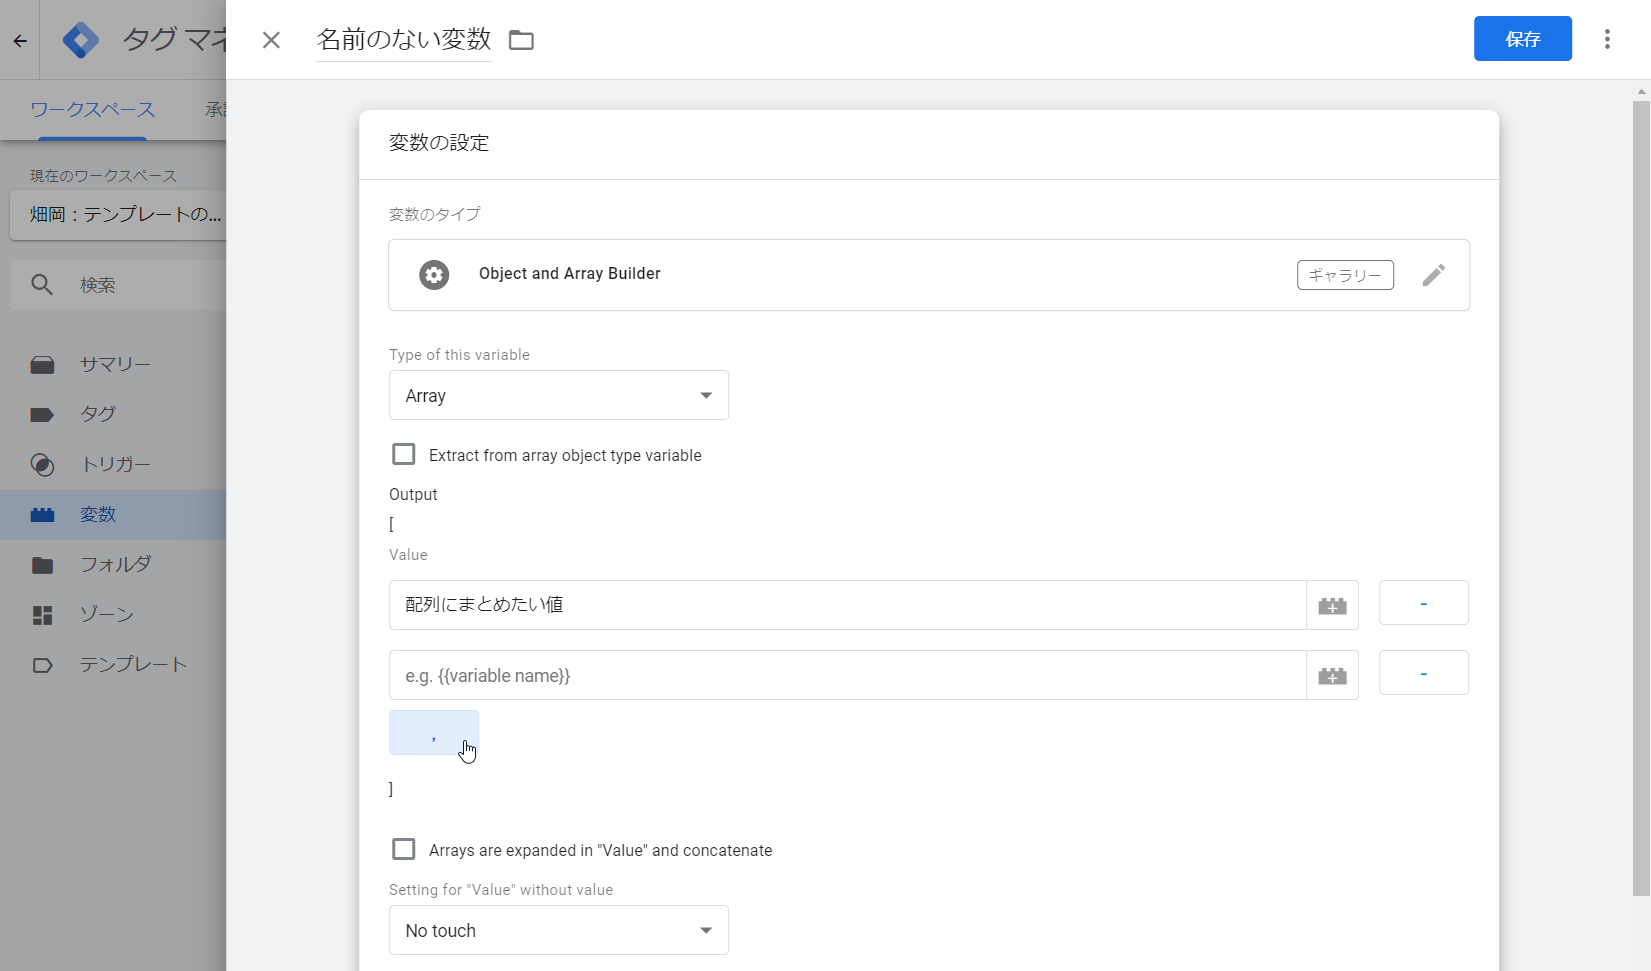Click the Object and Array Builder gear icon

click(x=434, y=275)
